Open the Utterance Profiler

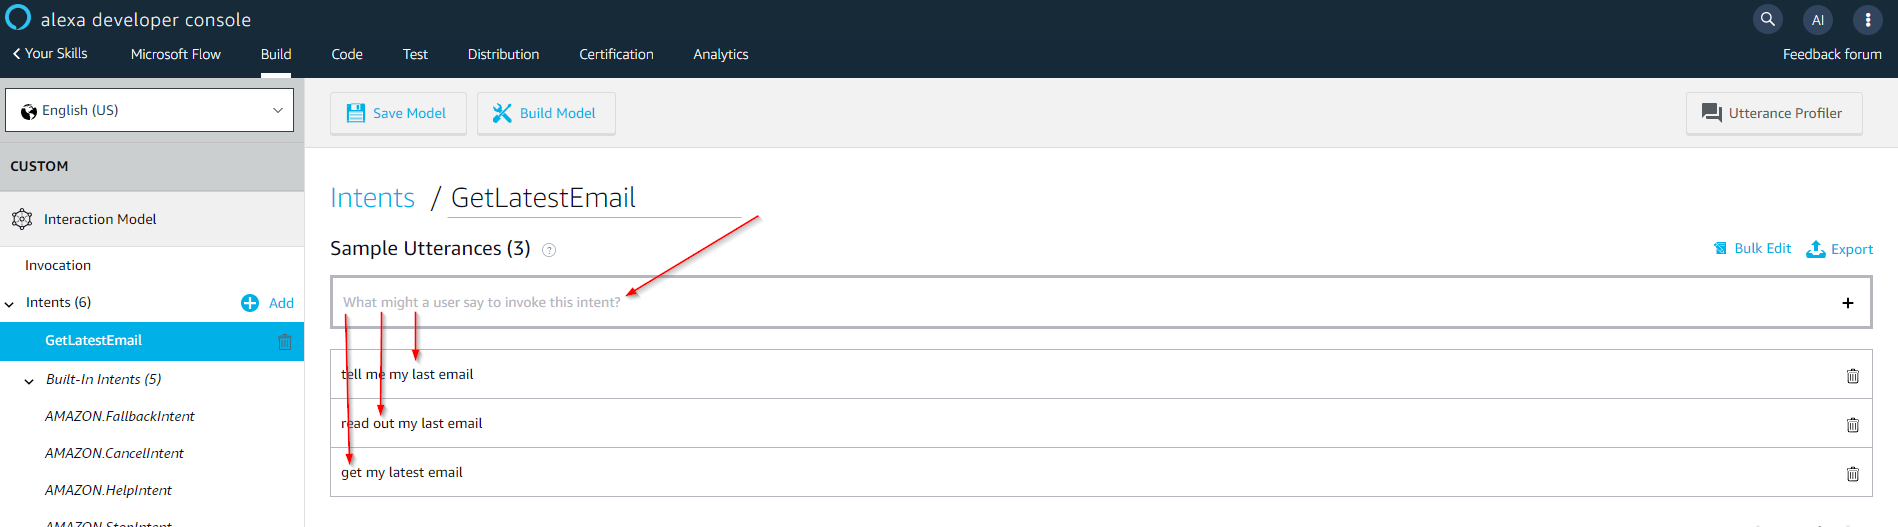pos(1773,113)
